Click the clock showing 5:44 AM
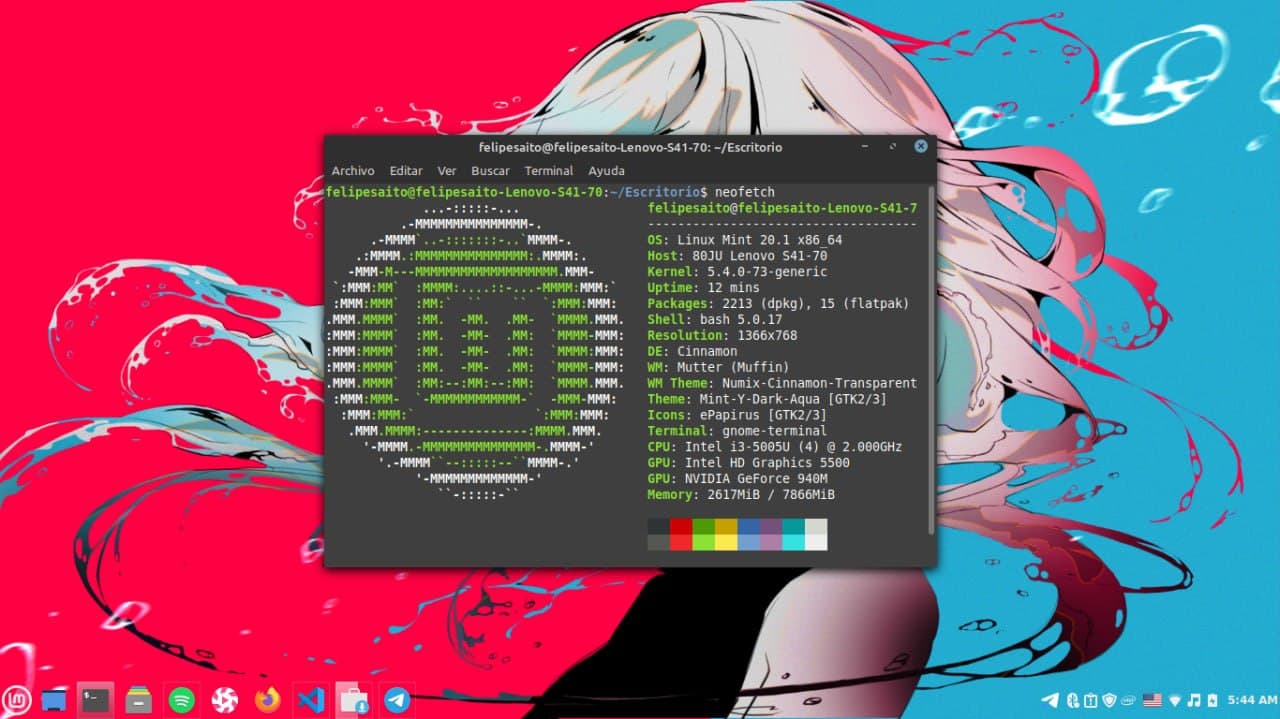This screenshot has height=719, width=1280. coord(1252,700)
